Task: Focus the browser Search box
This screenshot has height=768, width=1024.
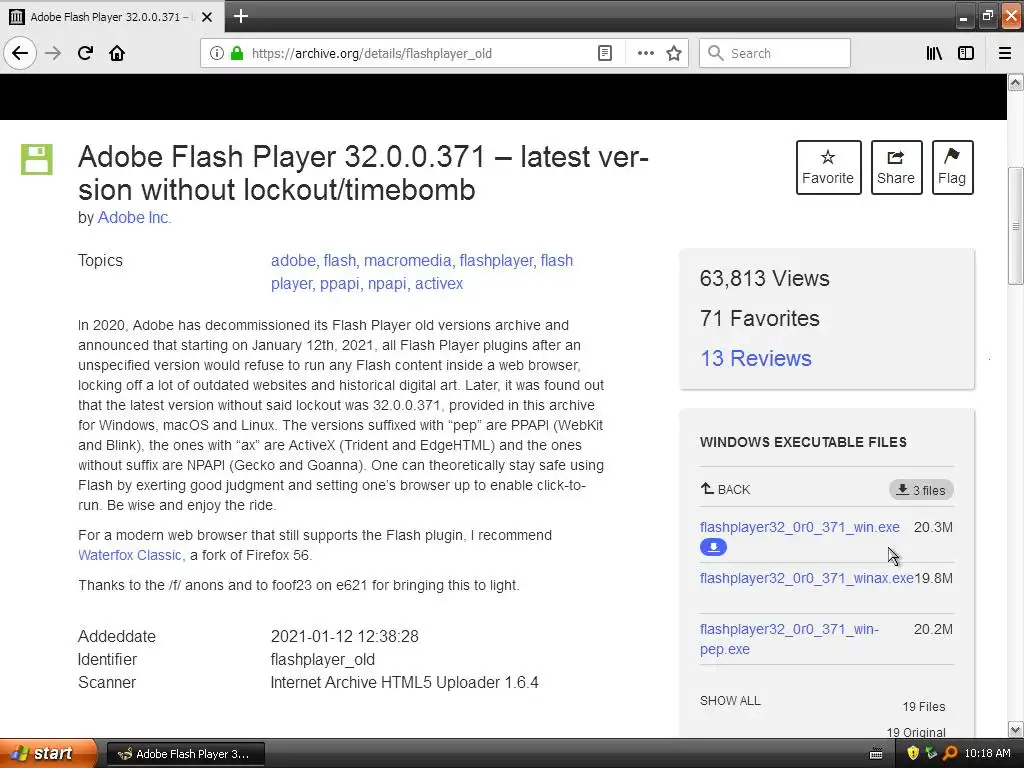Action: click(775, 53)
